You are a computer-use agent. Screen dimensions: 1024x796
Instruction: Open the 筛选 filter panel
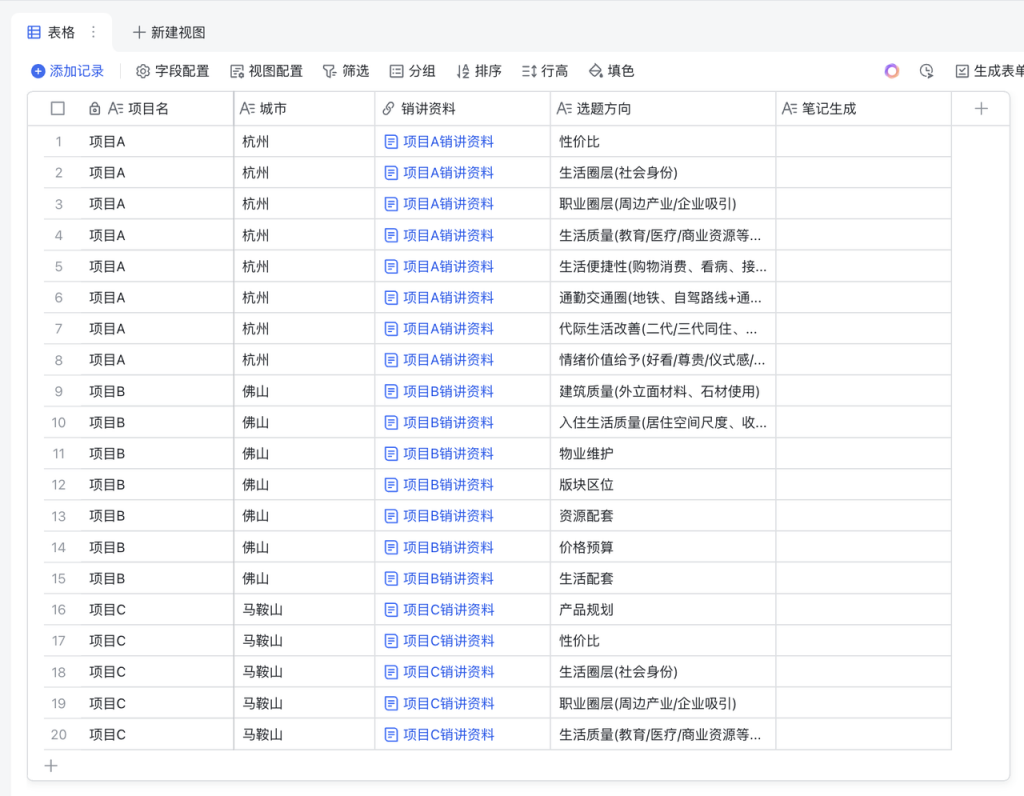click(346, 71)
